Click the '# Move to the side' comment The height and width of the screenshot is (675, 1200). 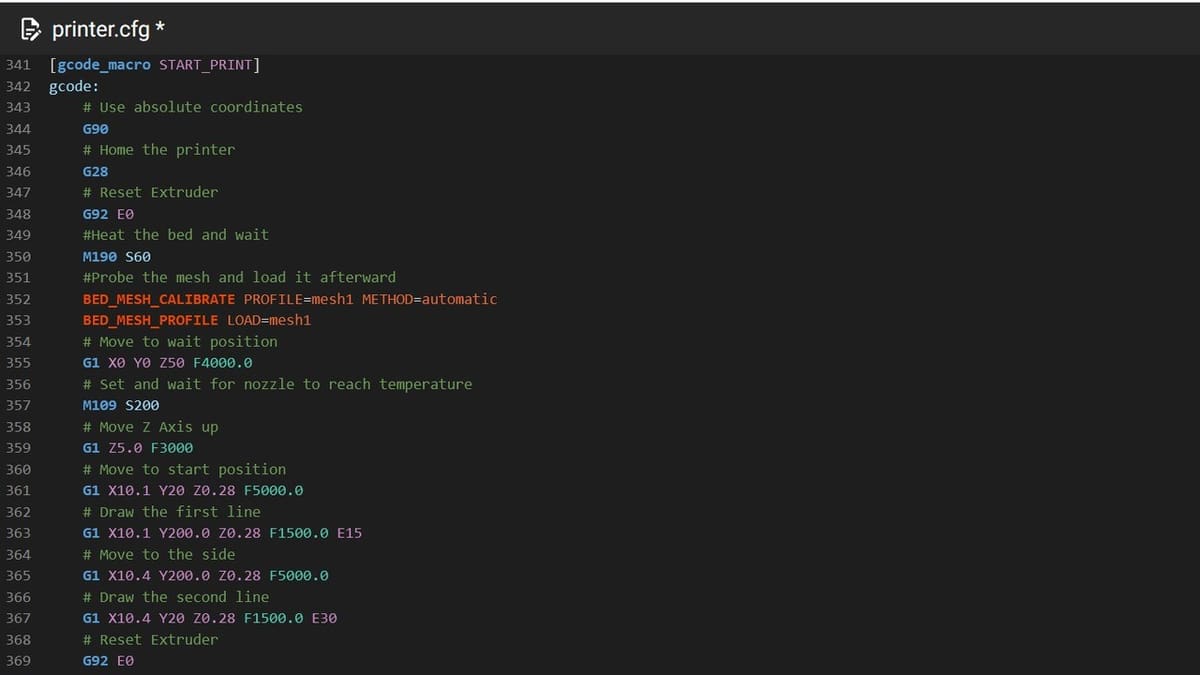pos(160,554)
